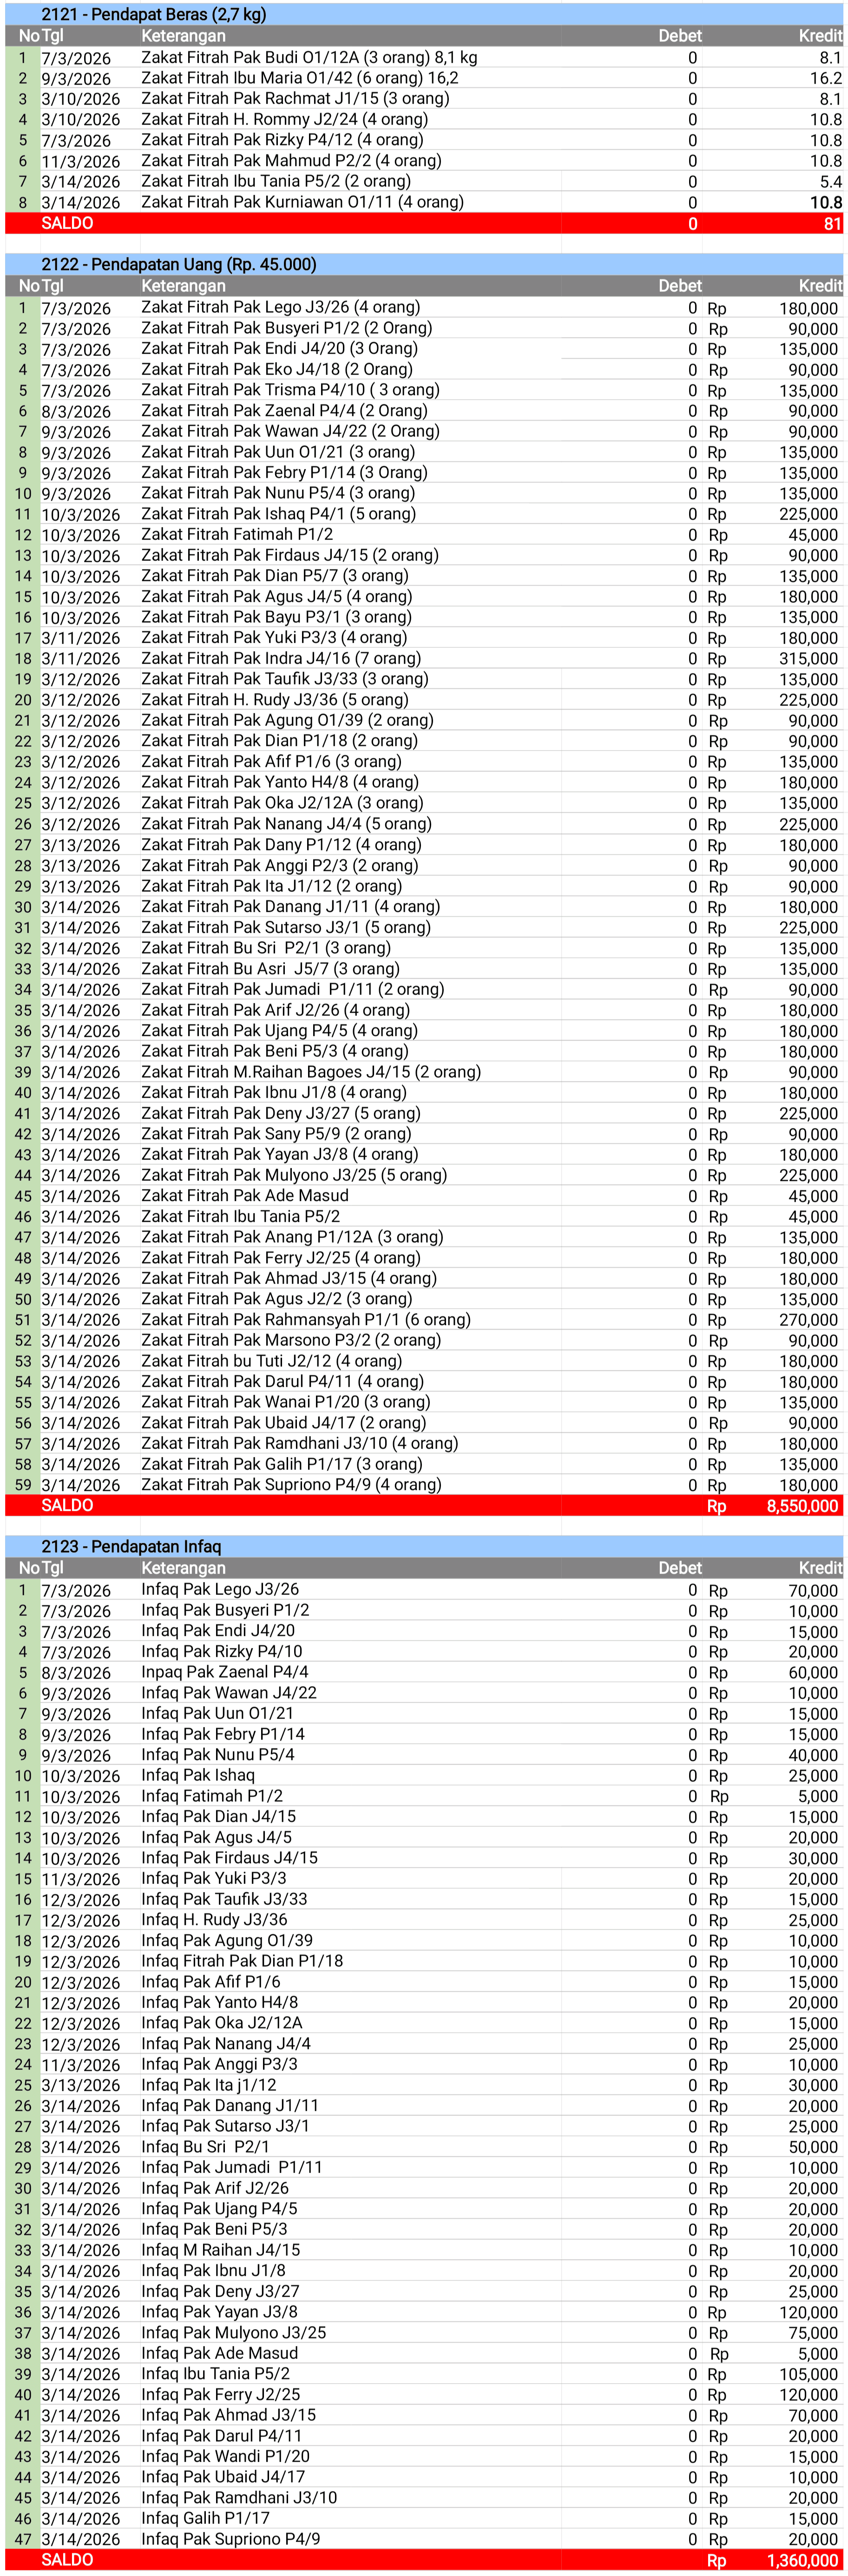Image resolution: width=848 pixels, height=2576 pixels.
Task: Click the infaq SALDO total "1,360,000"
Action: click(802, 2561)
